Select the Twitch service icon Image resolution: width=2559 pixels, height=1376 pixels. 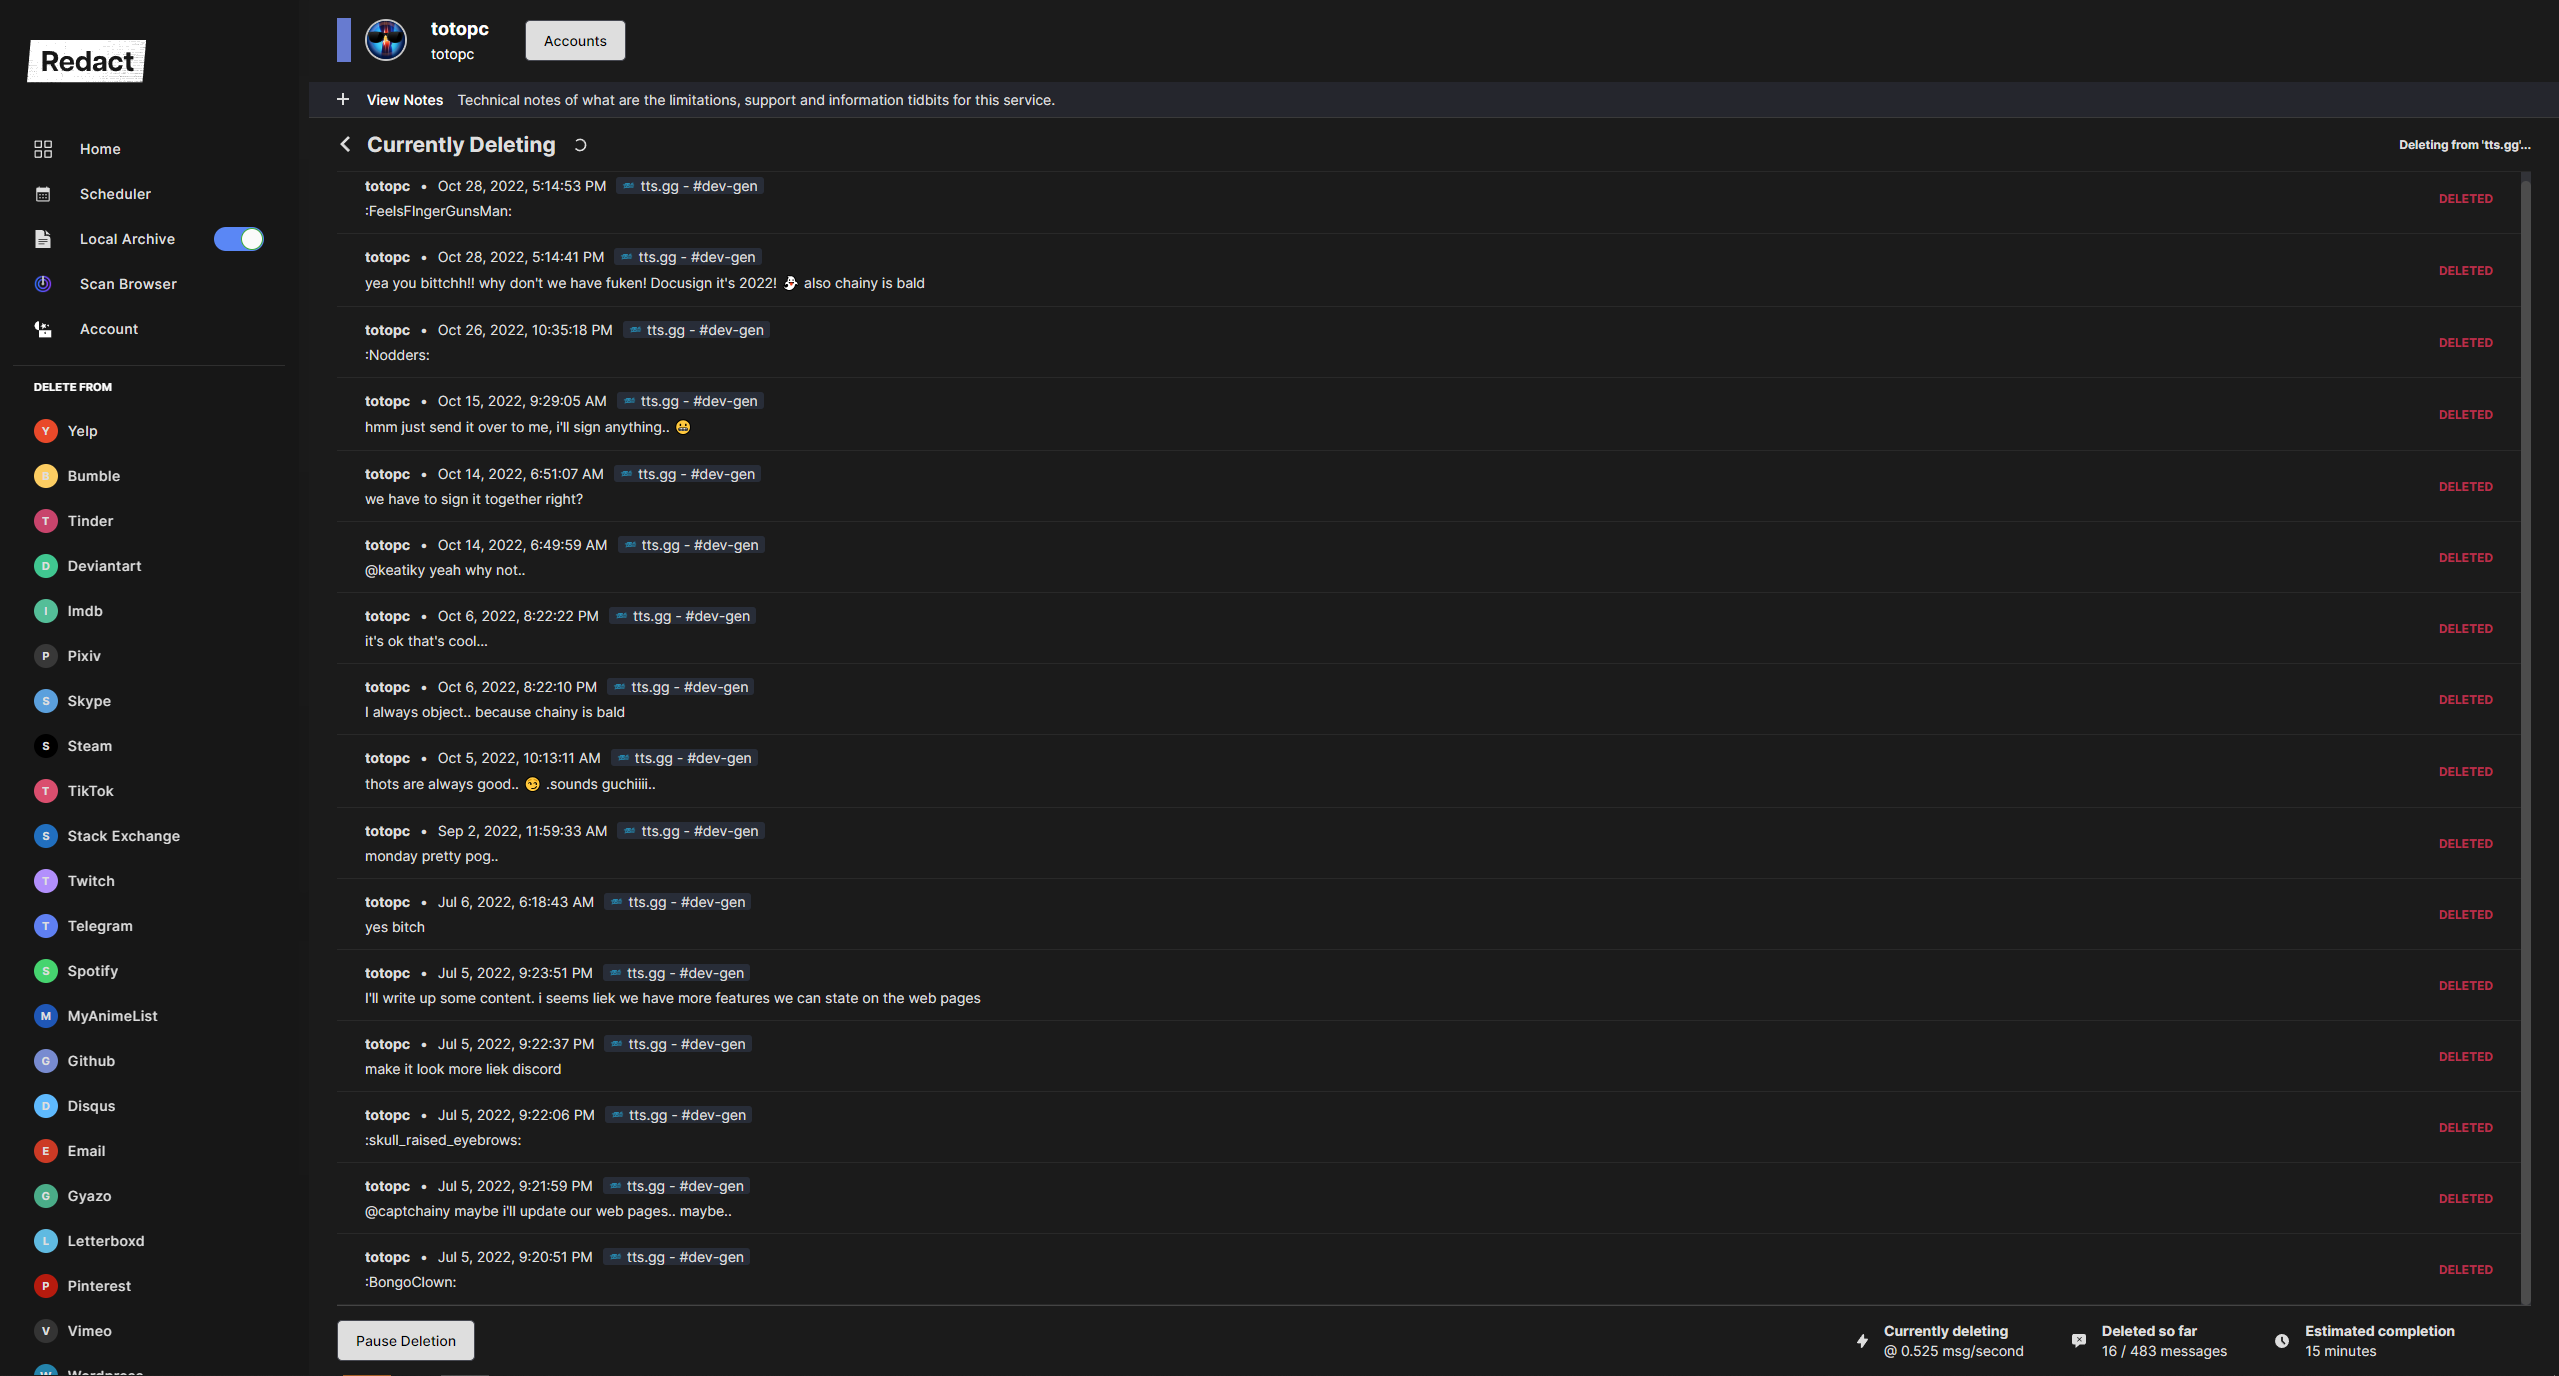[x=45, y=881]
